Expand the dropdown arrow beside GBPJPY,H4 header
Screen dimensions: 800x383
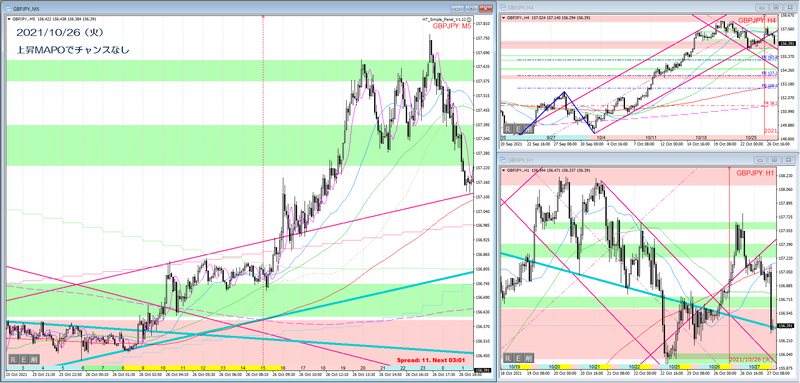point(505,18)
